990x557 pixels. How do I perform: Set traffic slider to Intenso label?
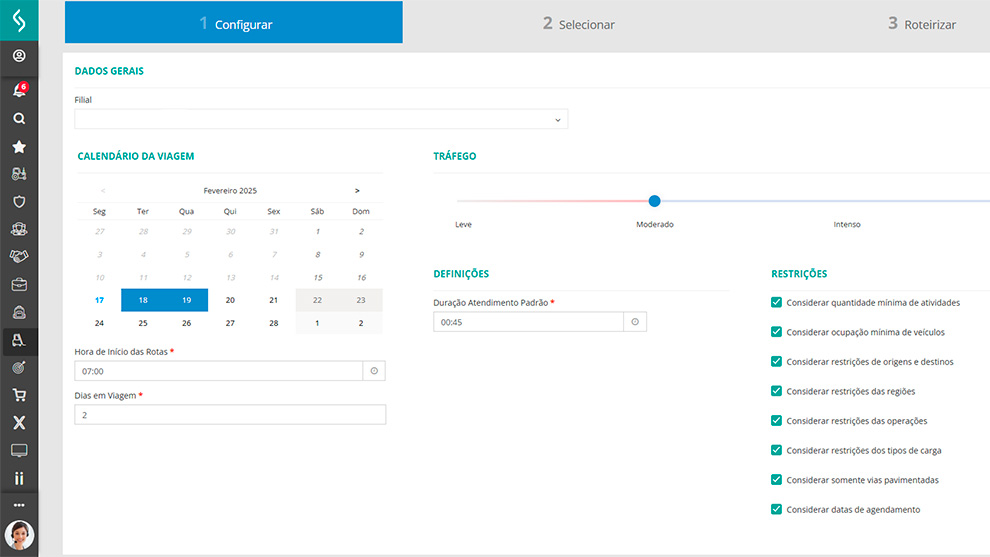(x=847, y=224)
